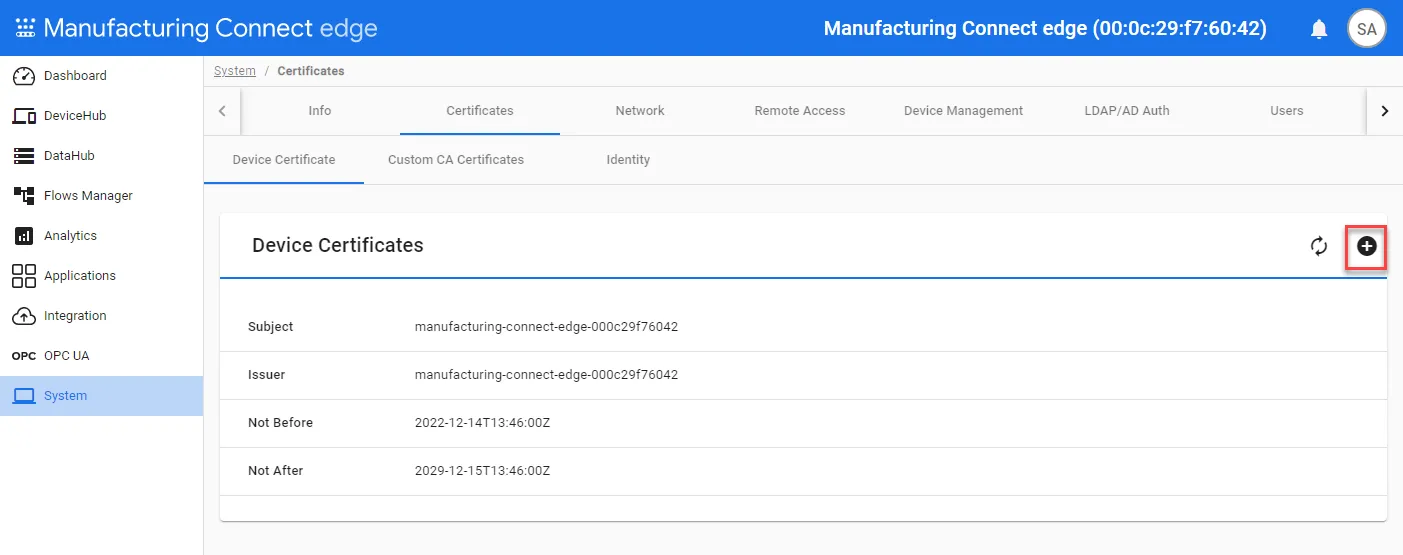
Task: Select the Integration cloud upload icon
Action: pos(24,316)
